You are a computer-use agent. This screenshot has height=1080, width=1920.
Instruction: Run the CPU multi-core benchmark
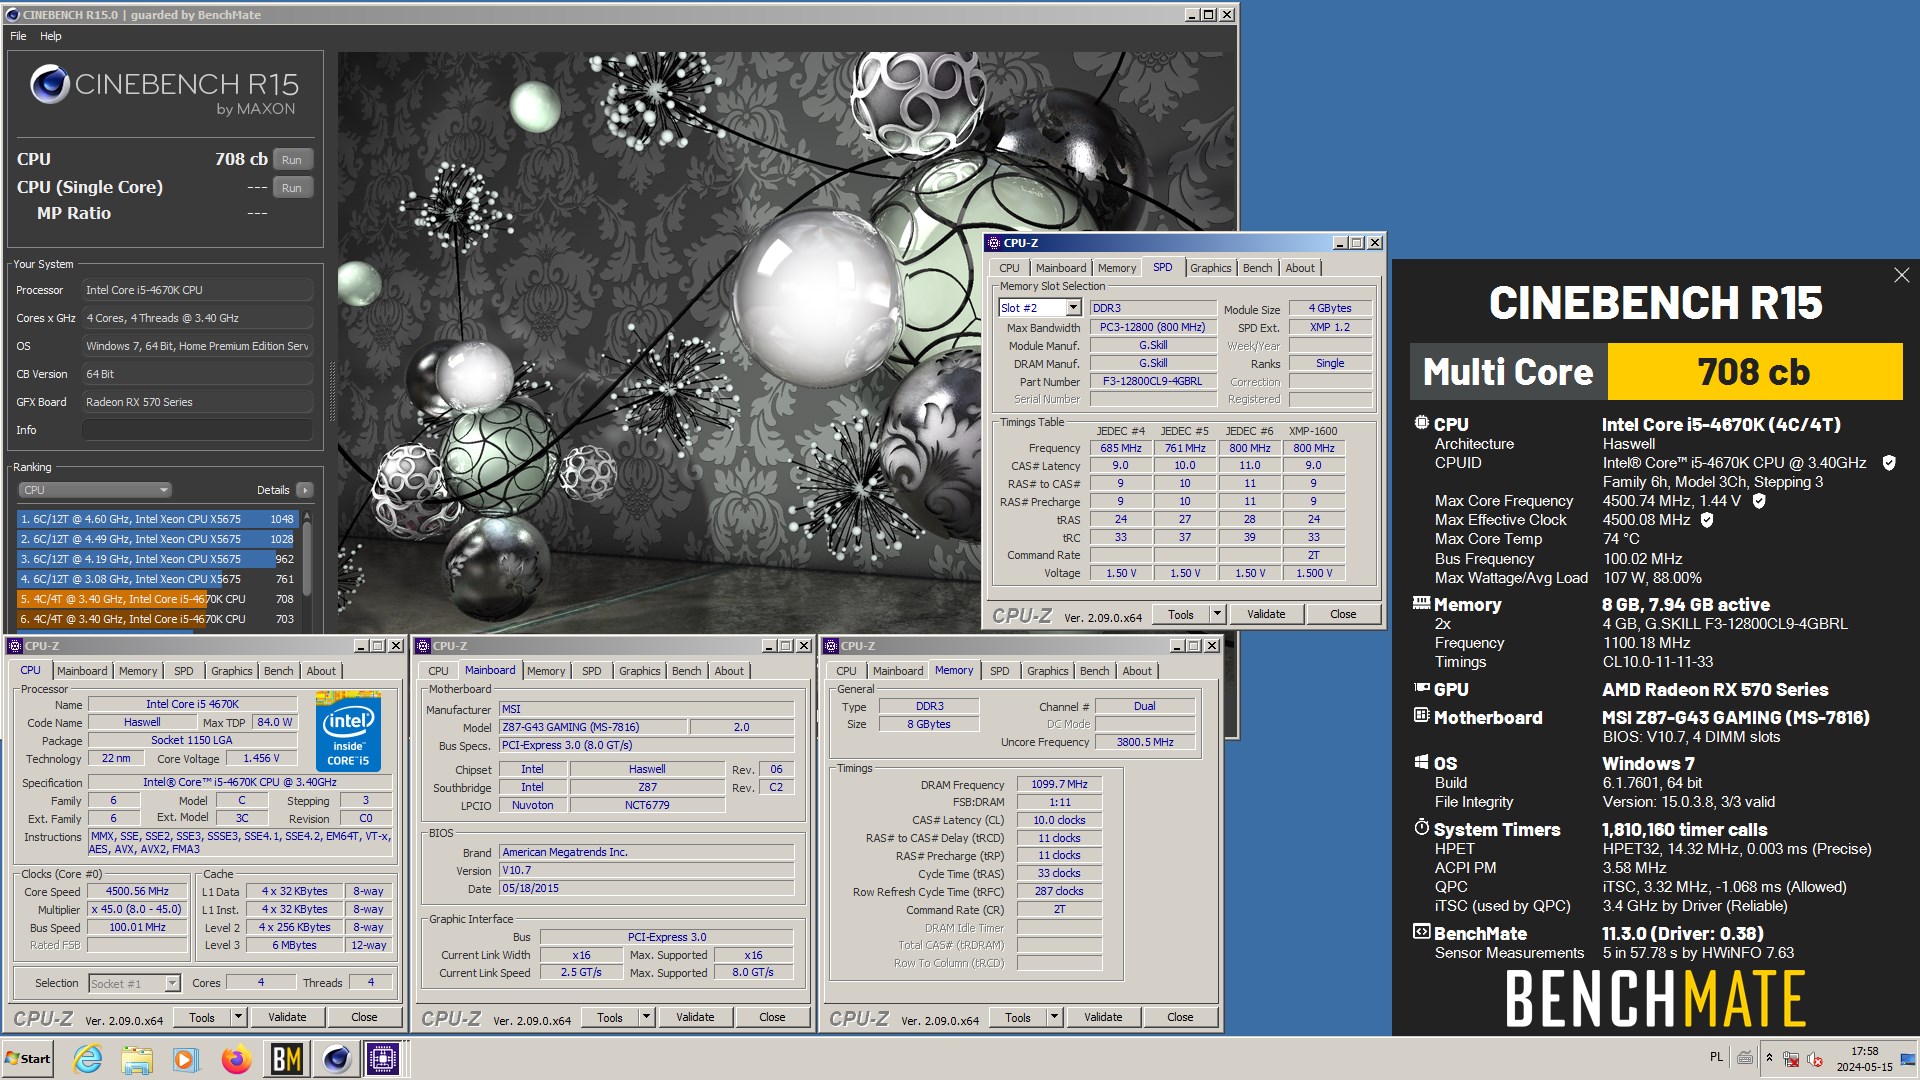[x=292, y=160]
